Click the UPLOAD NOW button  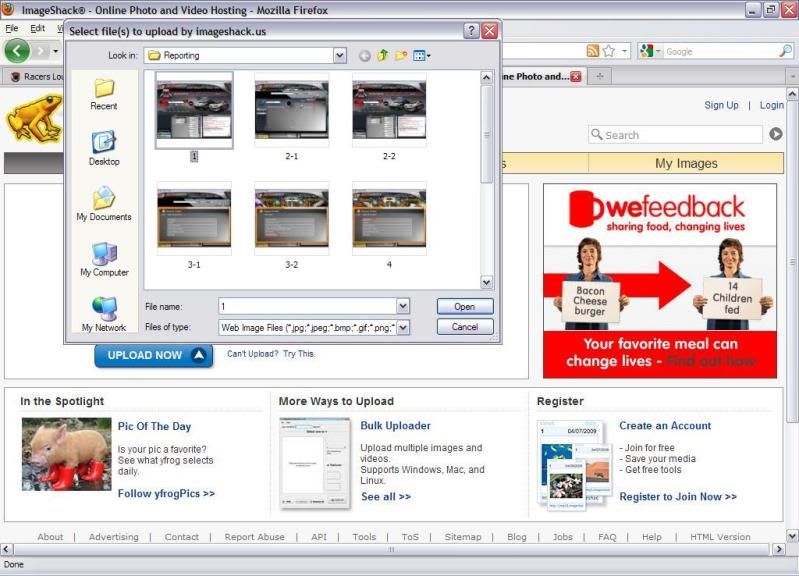(x=153, y=355)
